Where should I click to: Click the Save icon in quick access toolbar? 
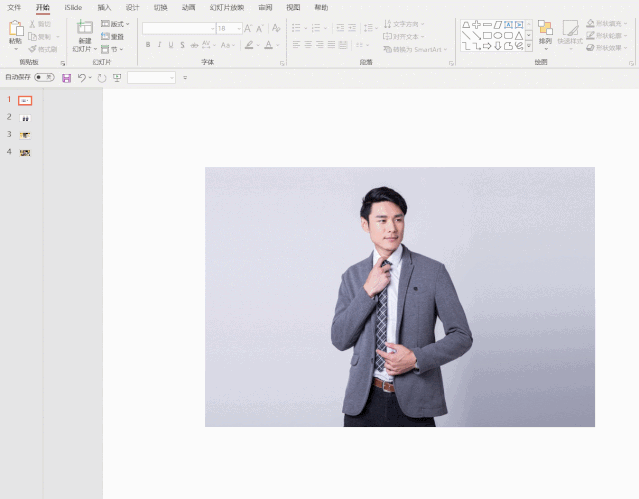pyautogui.click(x=66, y=78)
